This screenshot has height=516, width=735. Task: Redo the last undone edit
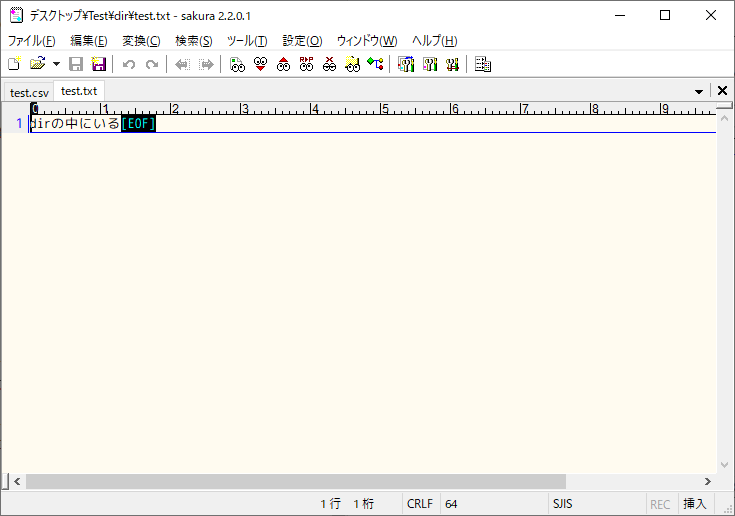[x=152, y=64]
